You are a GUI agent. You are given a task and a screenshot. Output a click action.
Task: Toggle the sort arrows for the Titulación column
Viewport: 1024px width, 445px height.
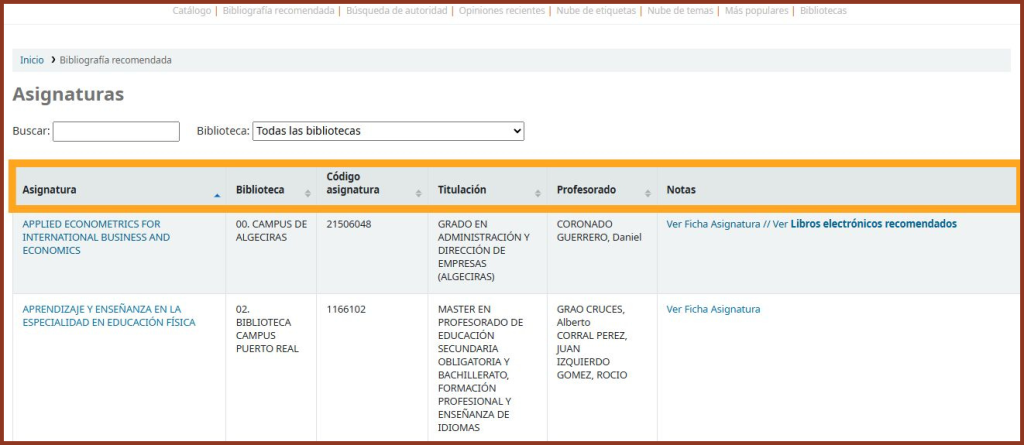point(538,192)
